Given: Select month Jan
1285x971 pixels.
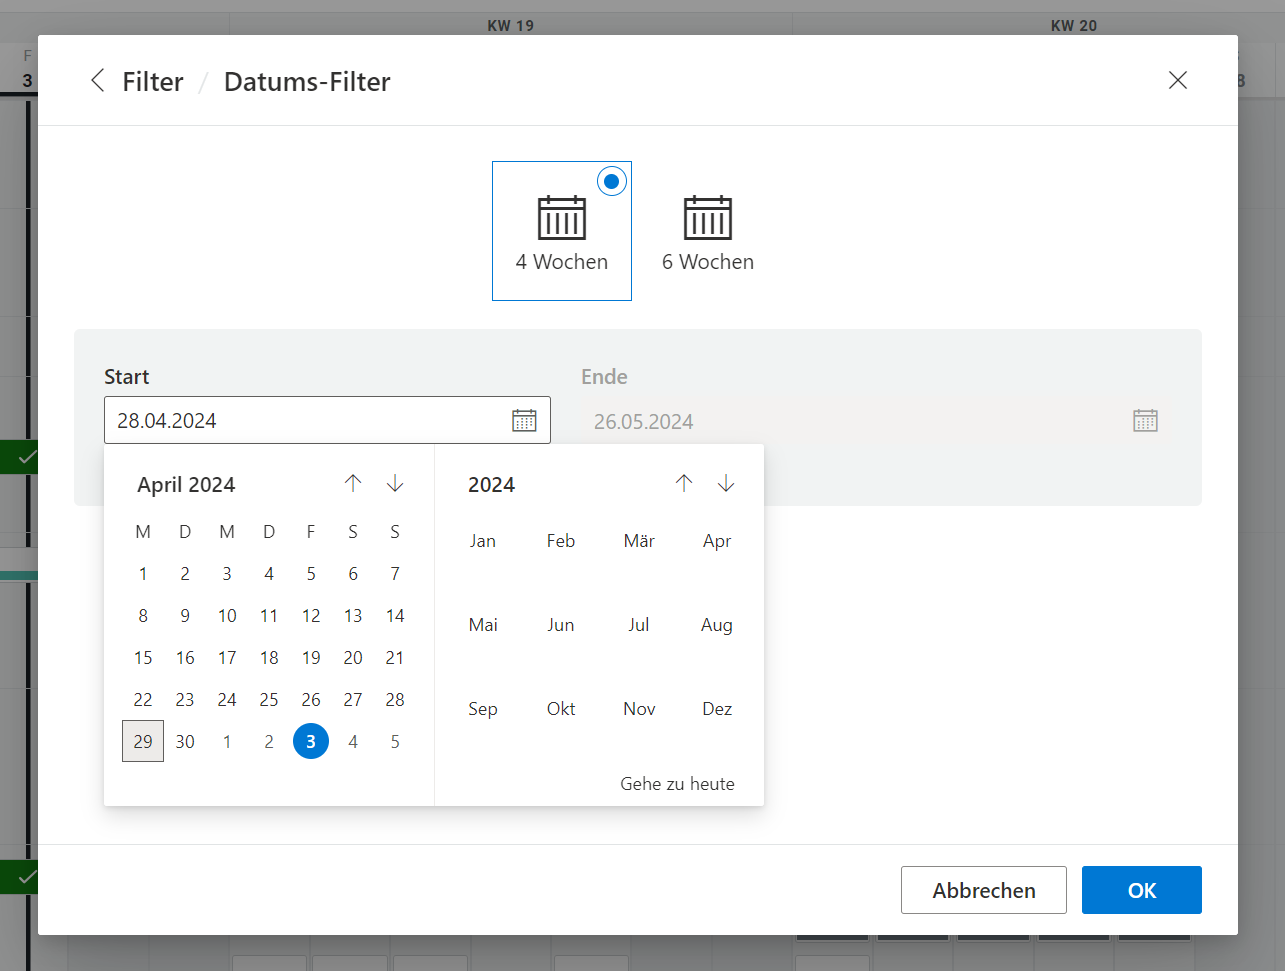Looking at the screenshot, I should (483, 541).
